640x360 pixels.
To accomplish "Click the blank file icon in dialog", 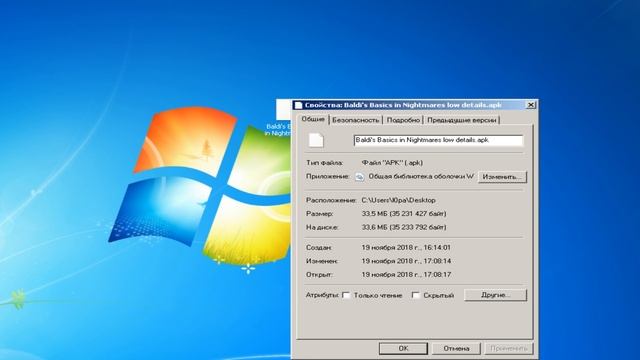I will (x=316, y=140).
